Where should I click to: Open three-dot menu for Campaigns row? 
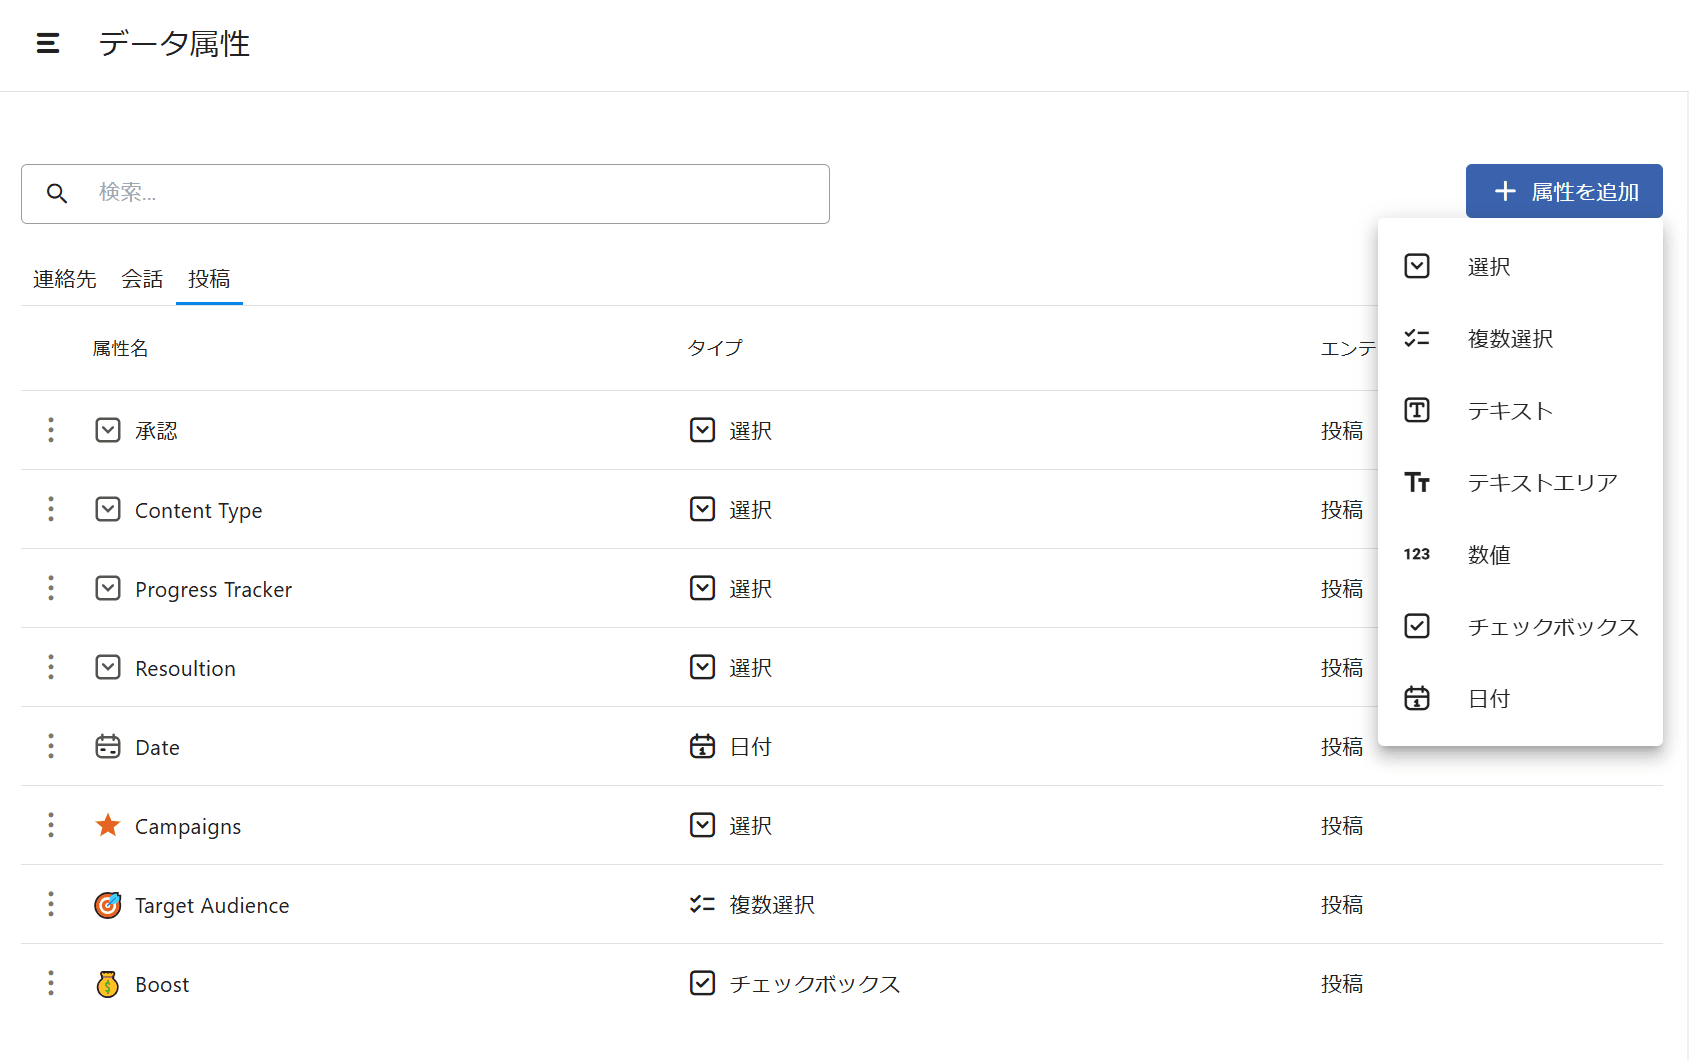[x=51, y=825]
